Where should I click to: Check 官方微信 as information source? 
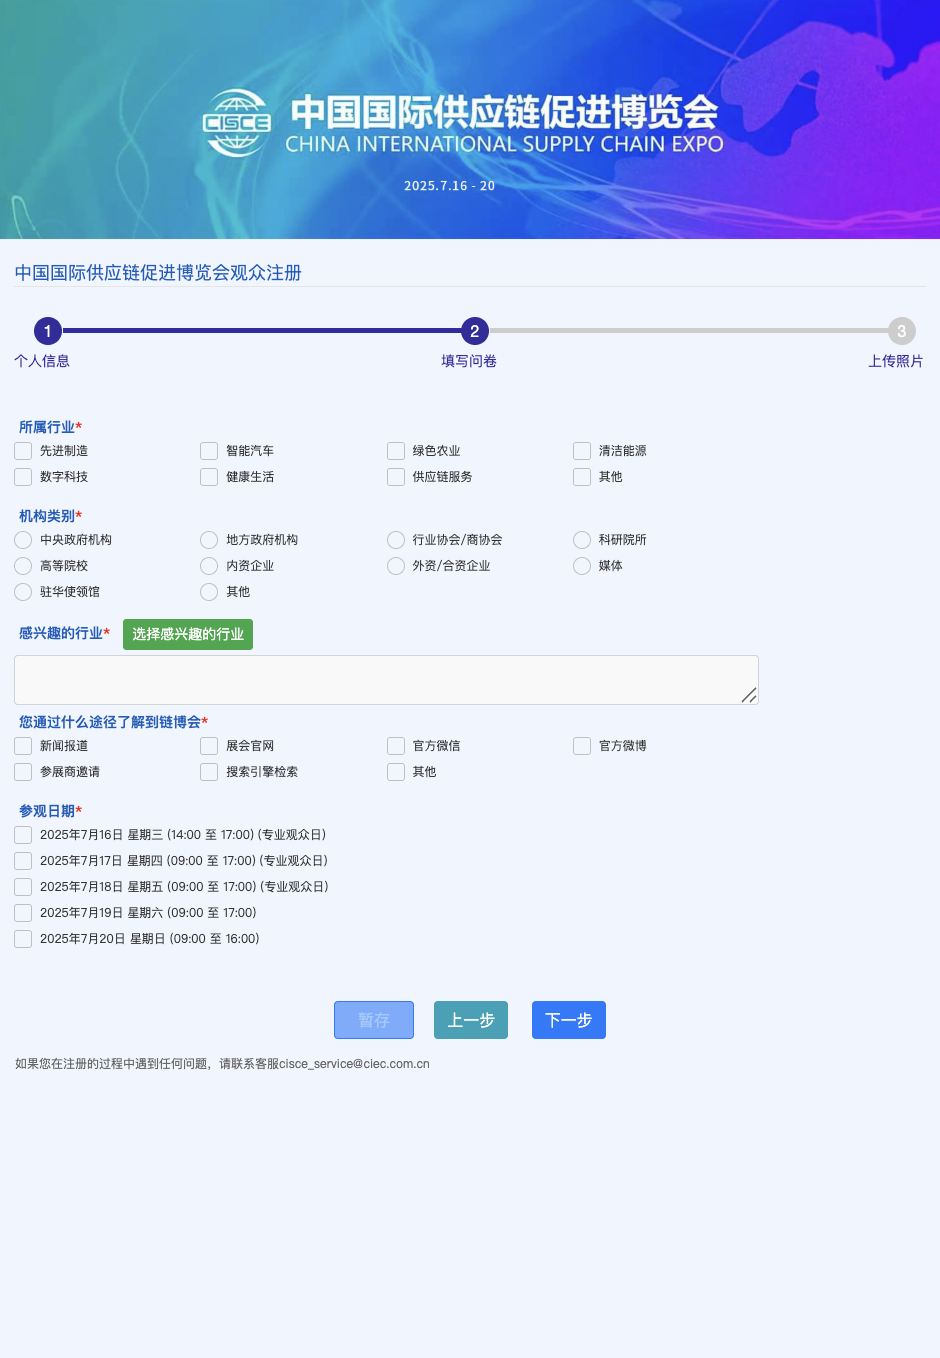pos(396,746)
